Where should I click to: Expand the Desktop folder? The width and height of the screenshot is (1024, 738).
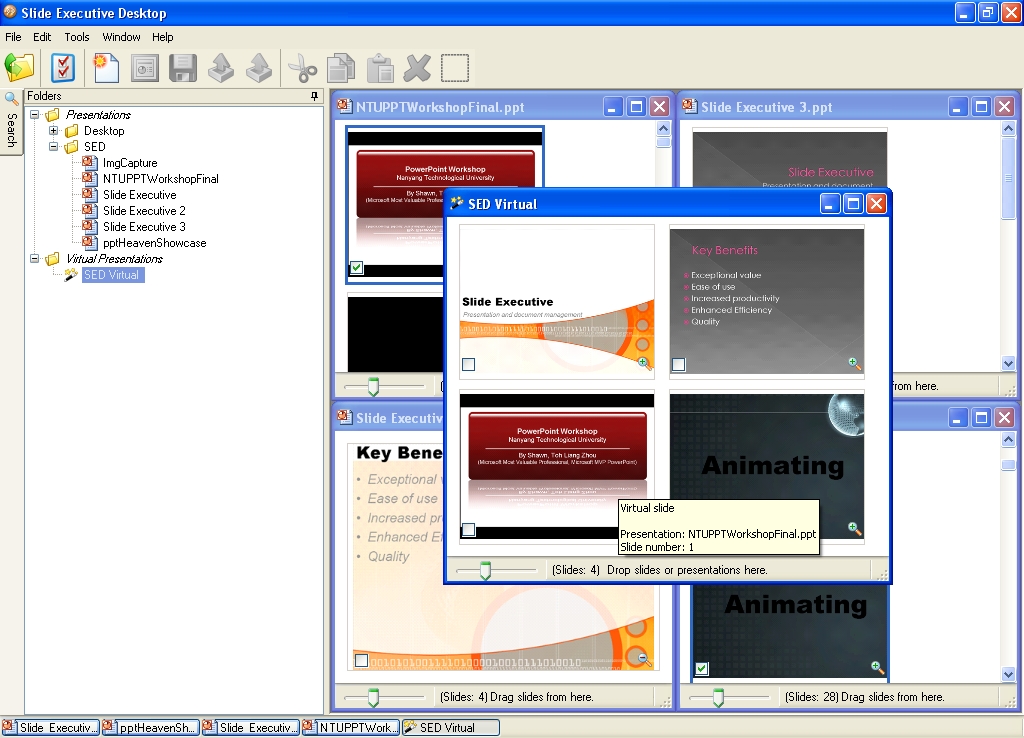54,131
